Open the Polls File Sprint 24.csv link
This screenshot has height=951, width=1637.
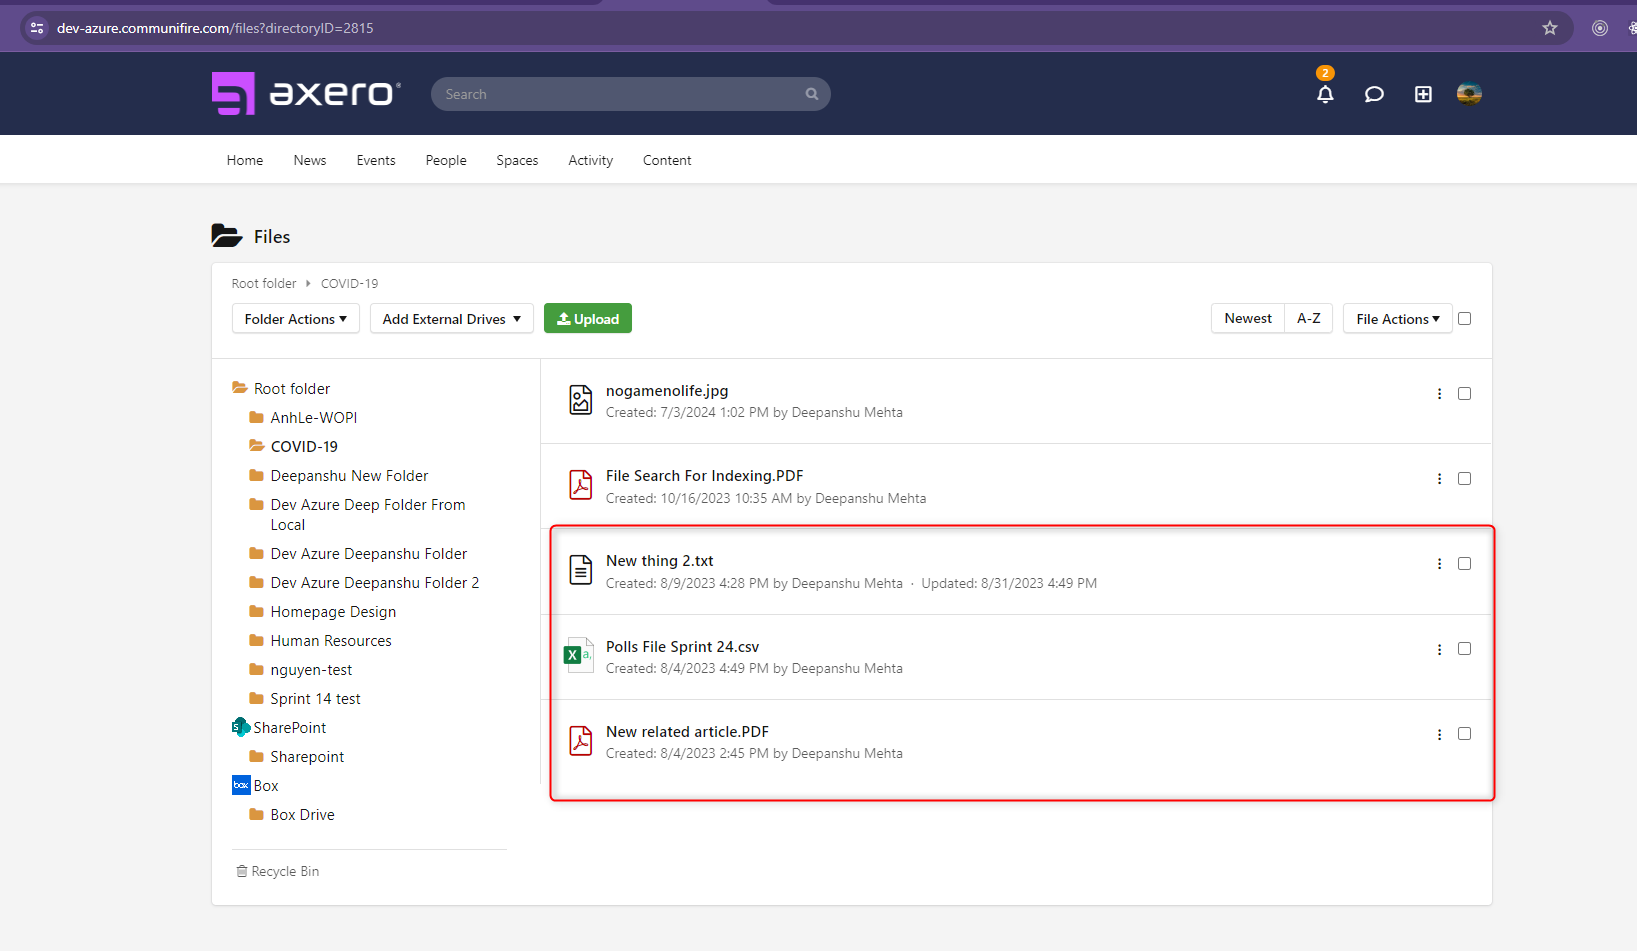tap(683, 647)
